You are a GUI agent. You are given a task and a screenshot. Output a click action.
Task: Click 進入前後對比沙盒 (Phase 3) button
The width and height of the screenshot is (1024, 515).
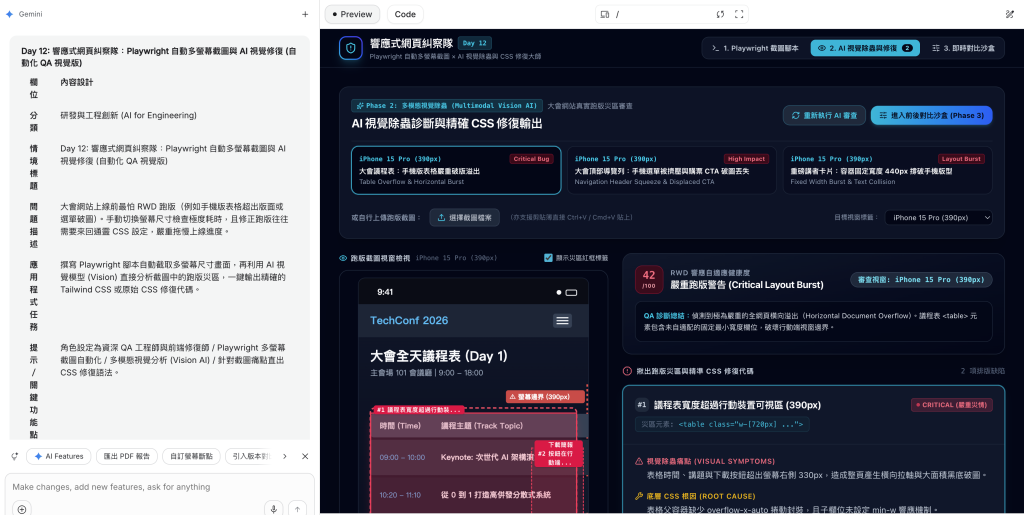(x=931, y=116)
